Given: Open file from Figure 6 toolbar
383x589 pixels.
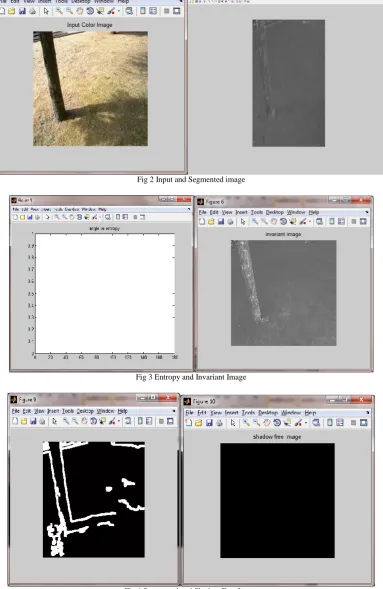Looking at the screenshot, I should 211,222.
